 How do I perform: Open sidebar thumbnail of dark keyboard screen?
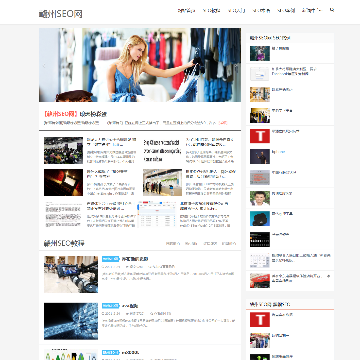[260, 239]
